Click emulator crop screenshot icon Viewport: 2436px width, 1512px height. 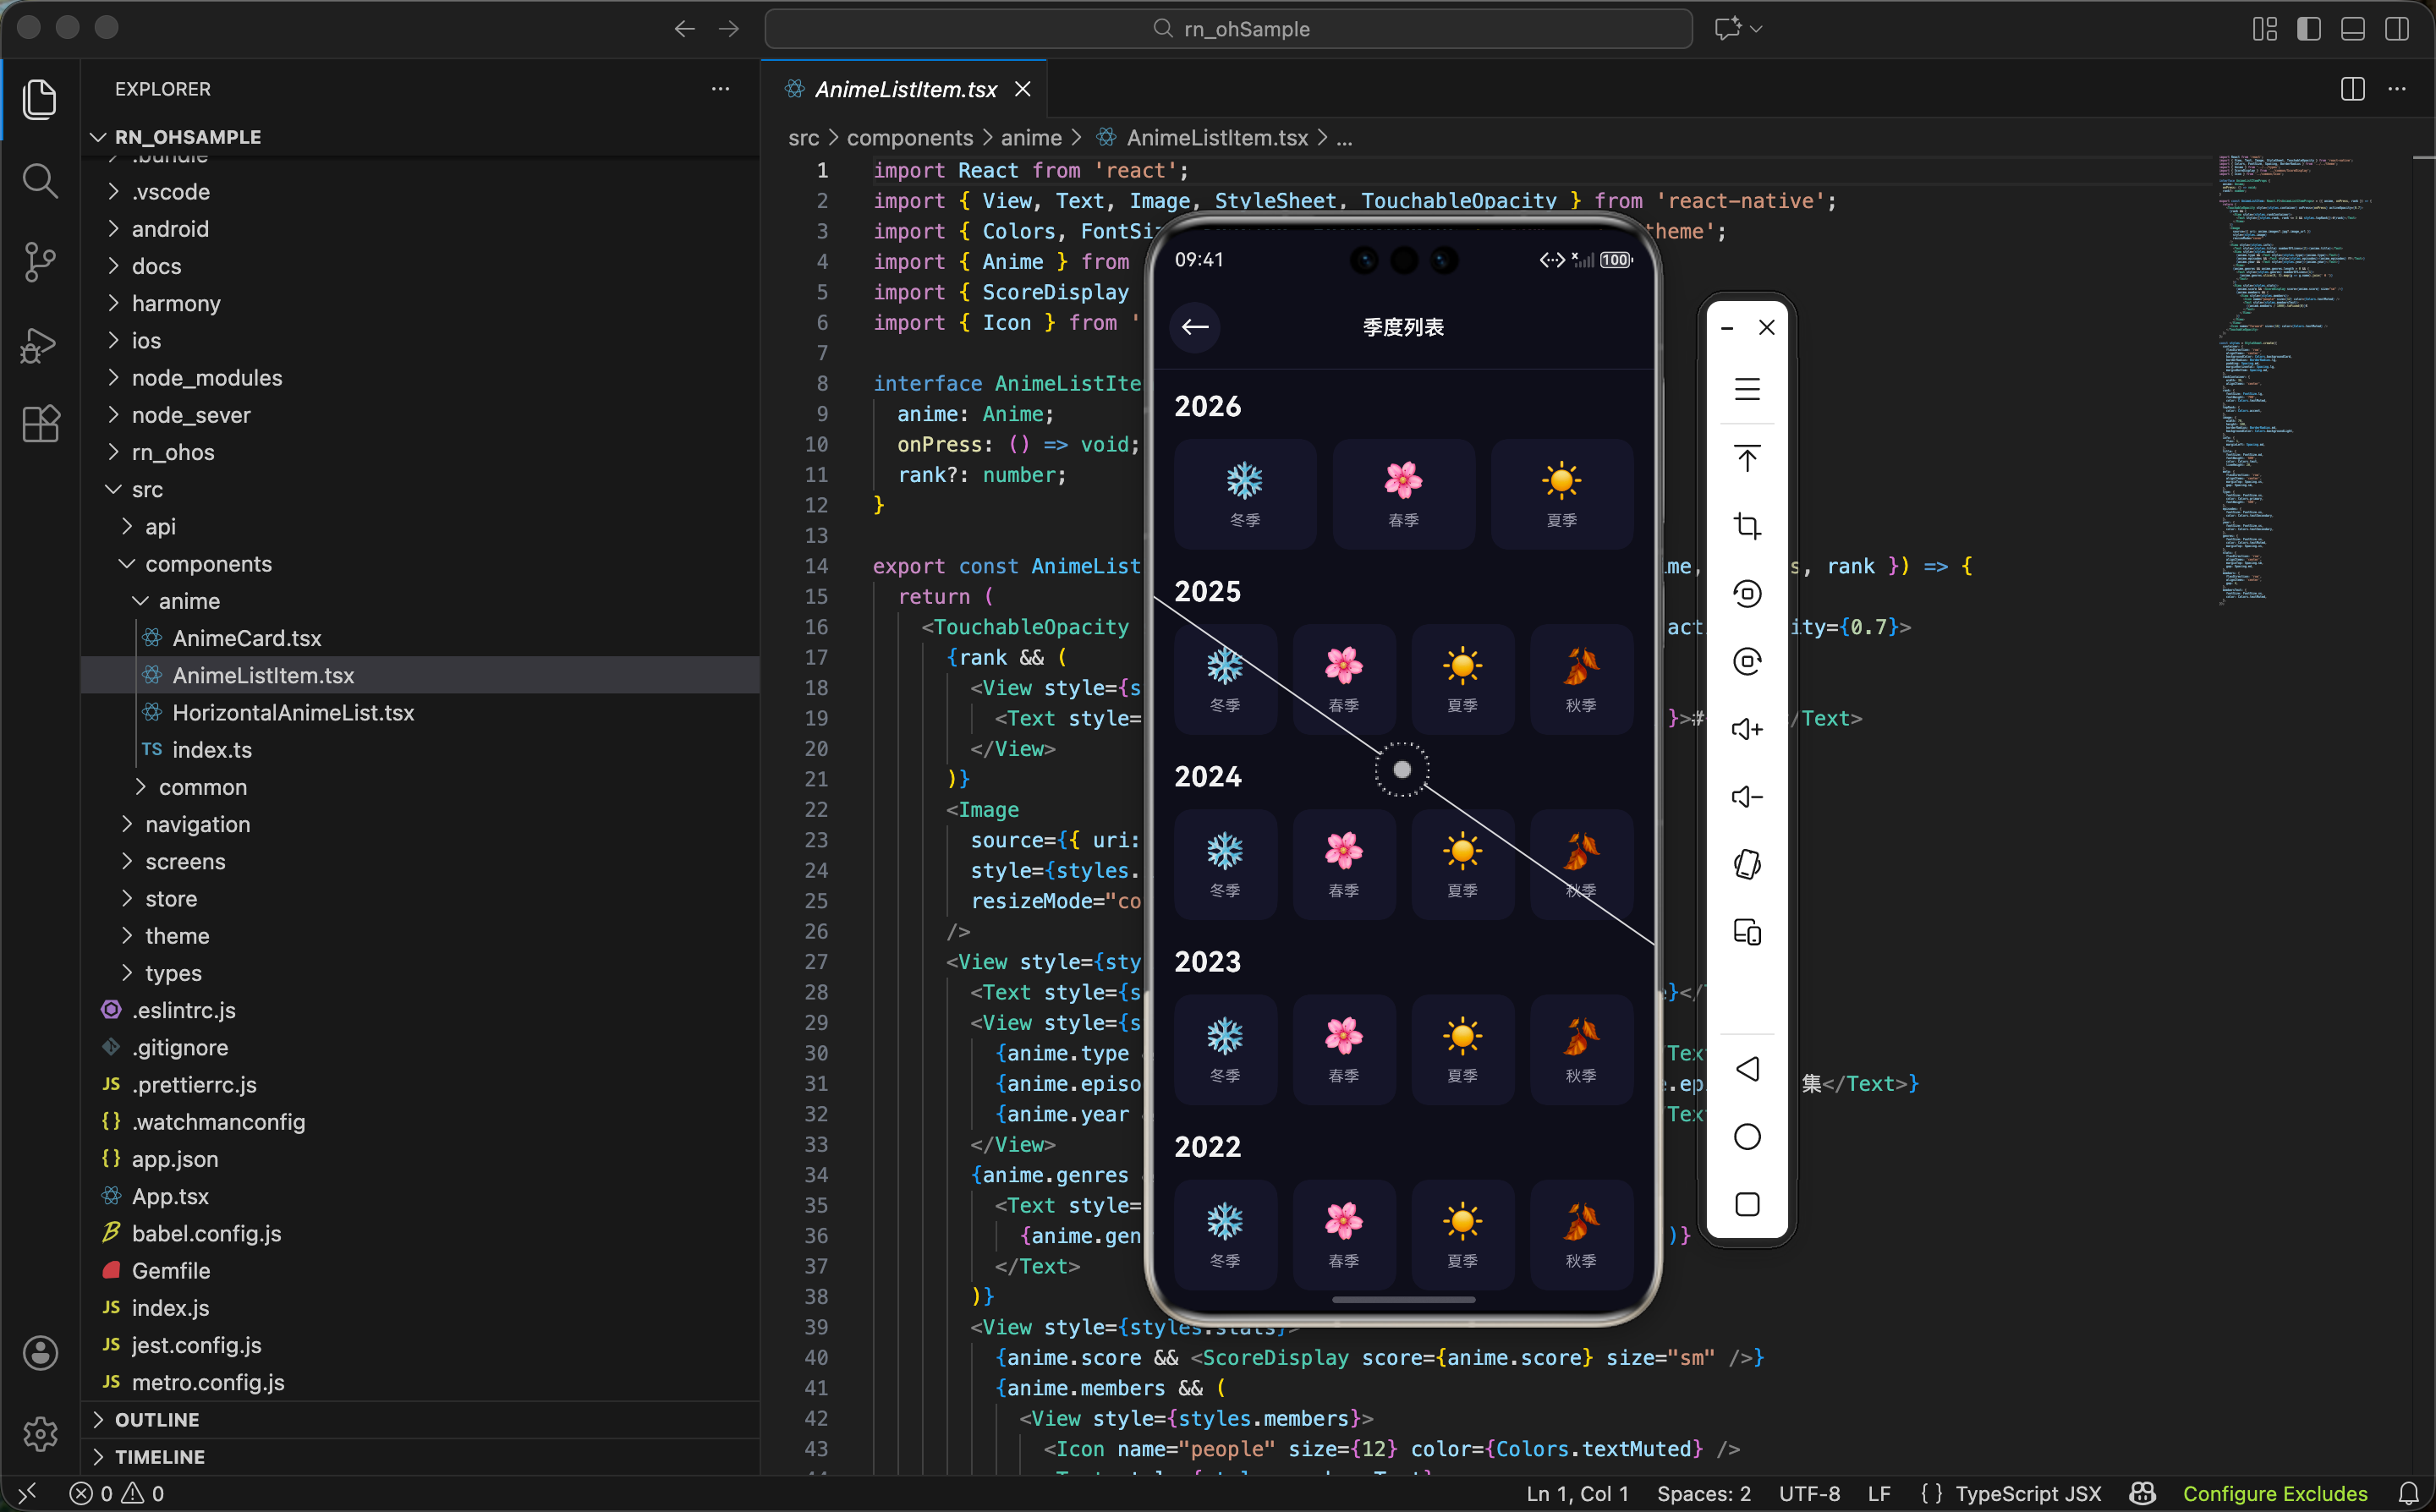tap(1746, 526)
